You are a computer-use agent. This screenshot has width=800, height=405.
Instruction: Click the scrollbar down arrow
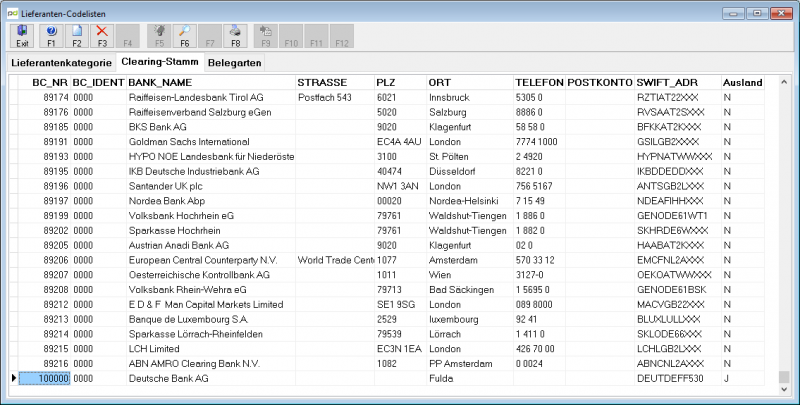point(784,389)
